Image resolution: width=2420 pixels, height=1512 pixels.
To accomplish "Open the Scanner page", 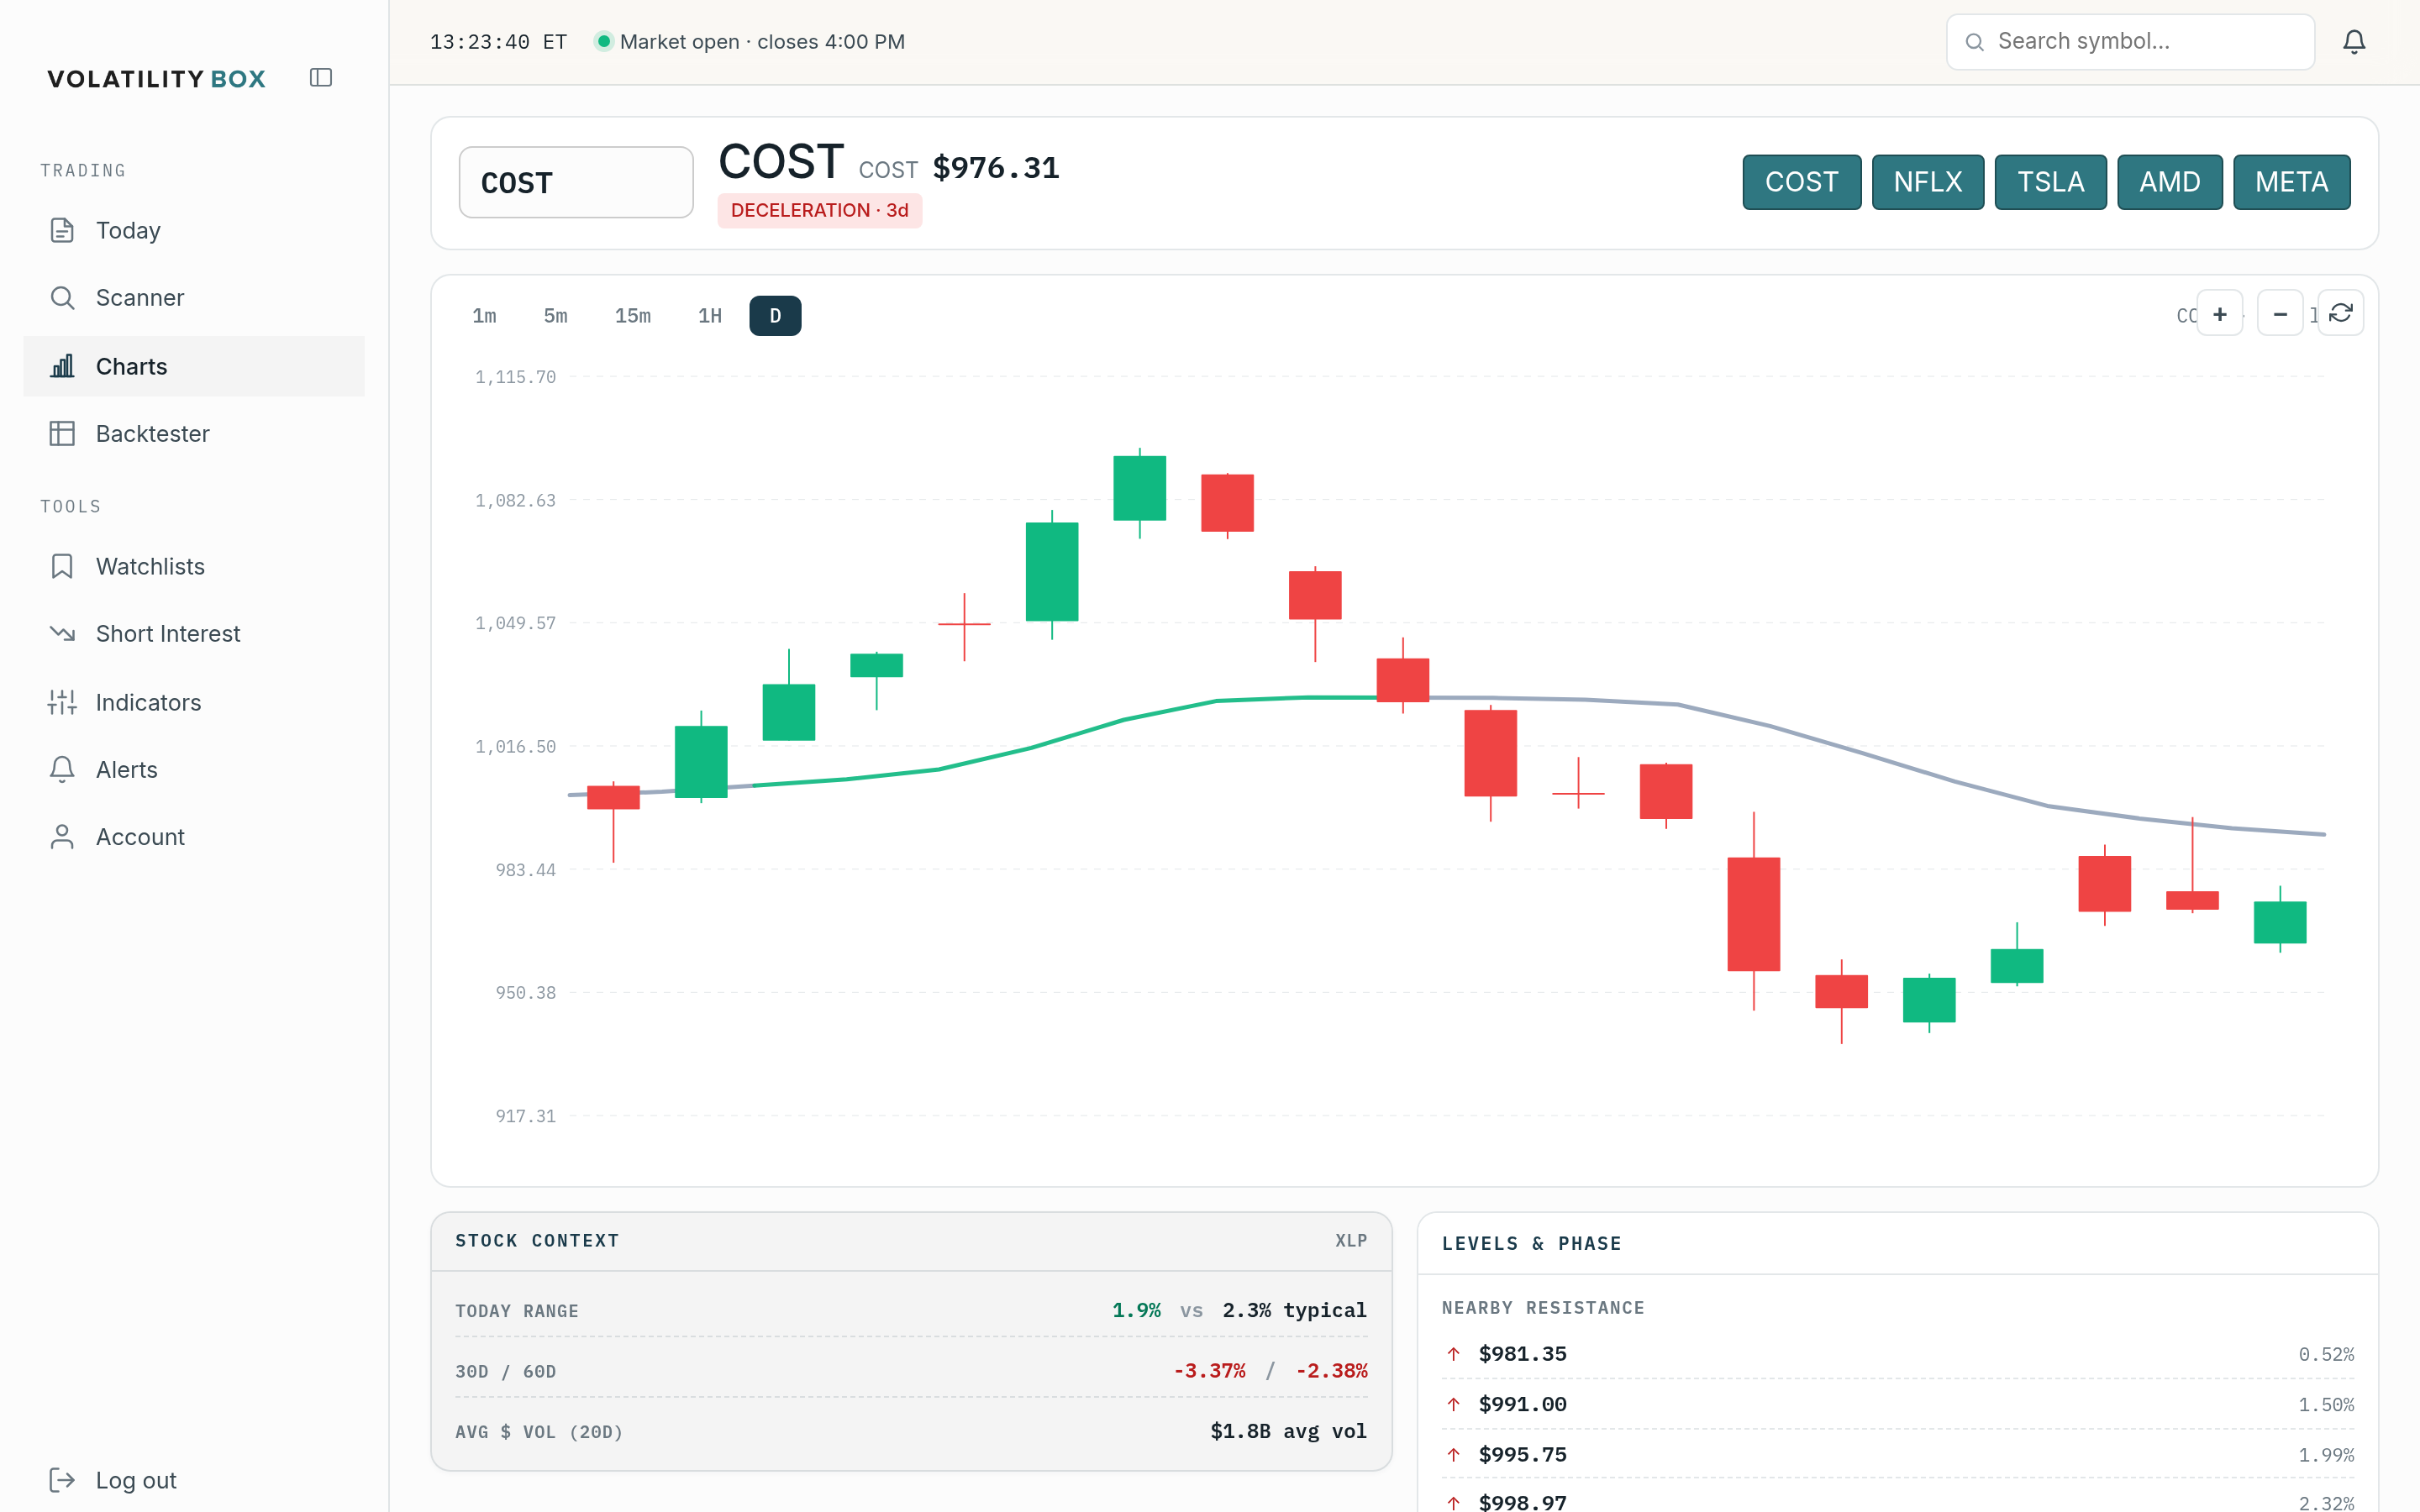I will pos(194,298).
